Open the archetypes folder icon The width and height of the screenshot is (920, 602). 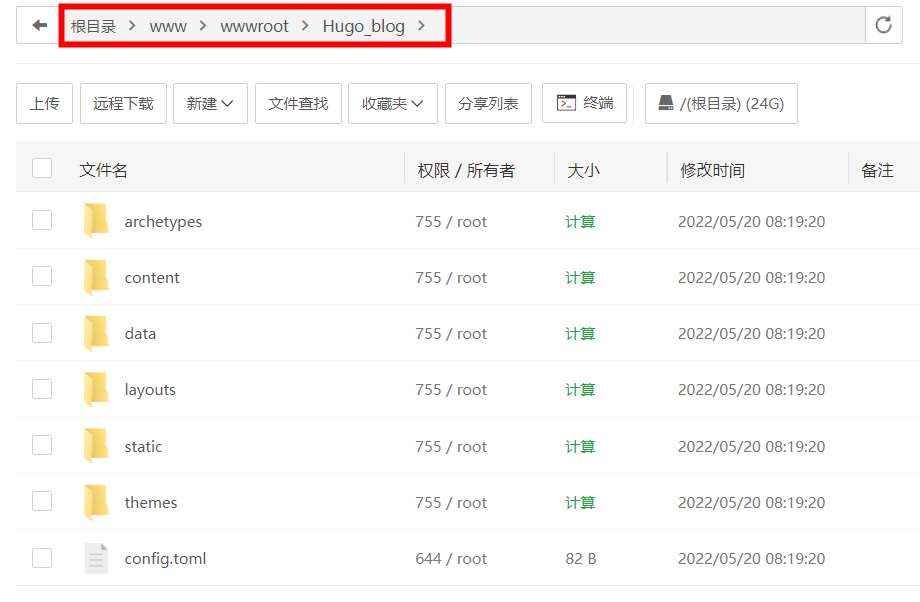96,221
